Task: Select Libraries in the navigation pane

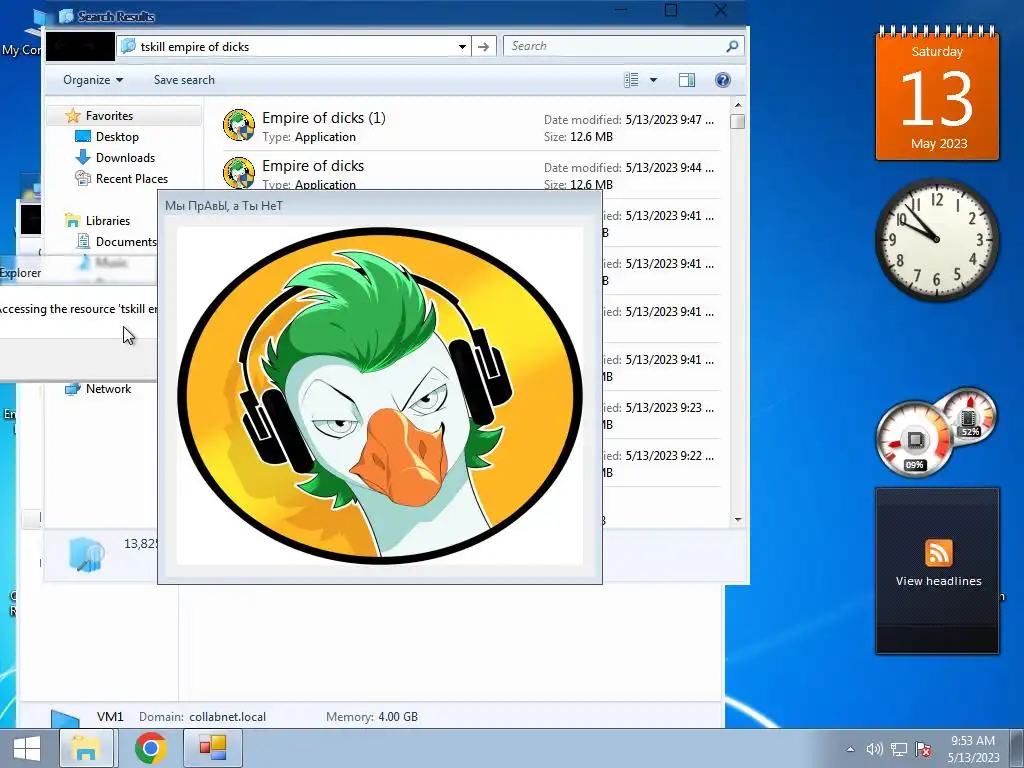Action: point(108,221)
